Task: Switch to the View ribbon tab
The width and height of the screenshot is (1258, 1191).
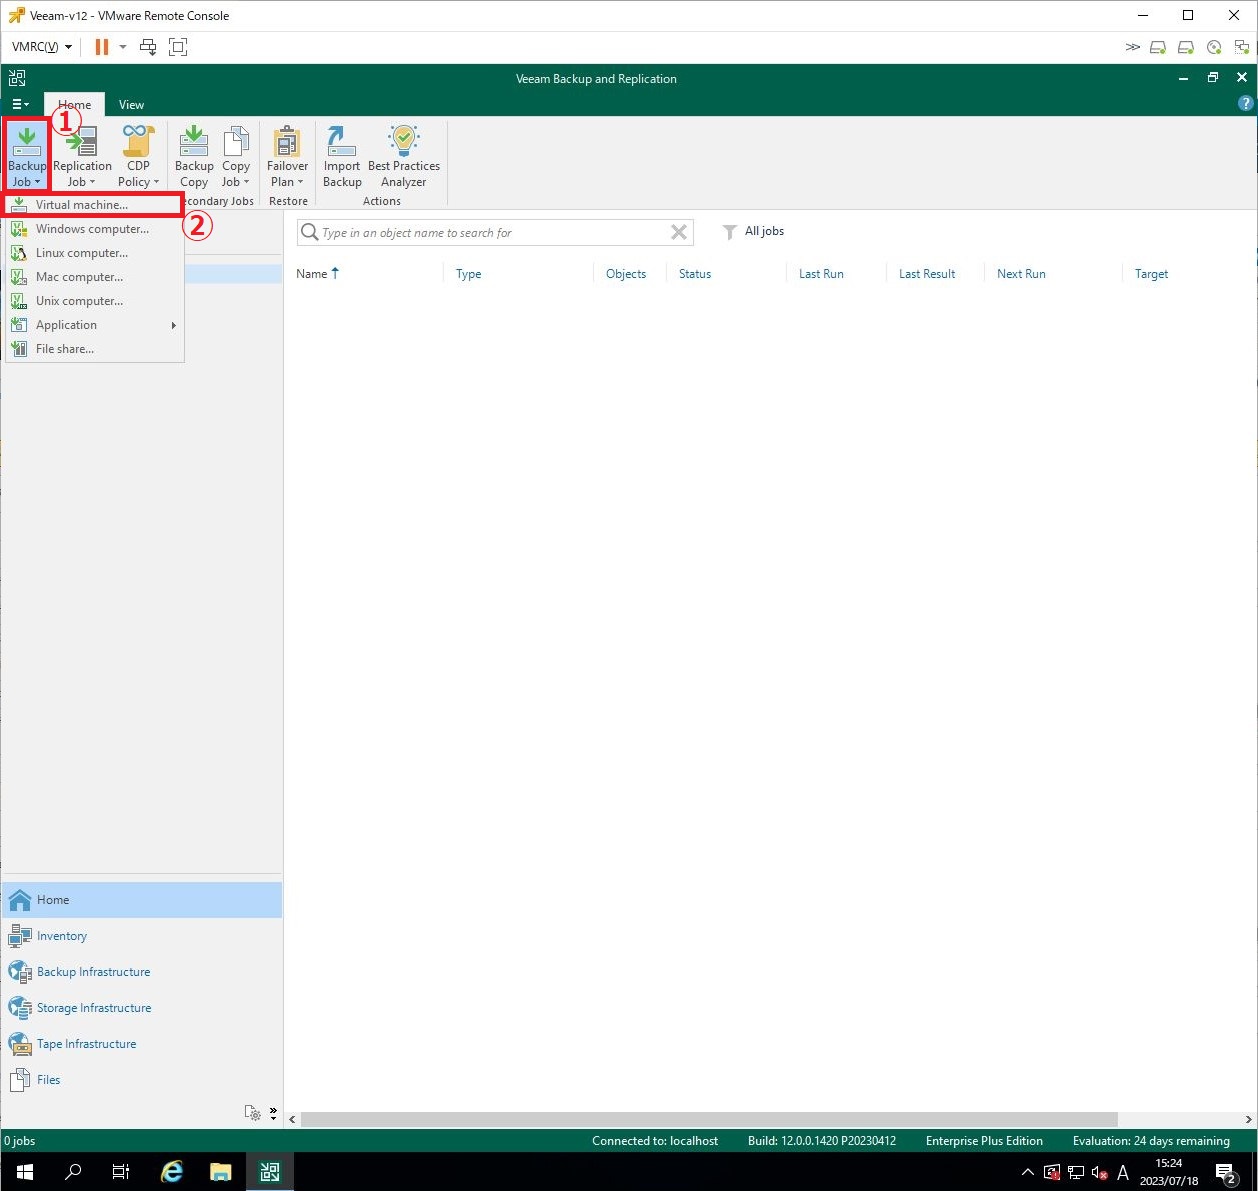Action: (x=131, y=105)
